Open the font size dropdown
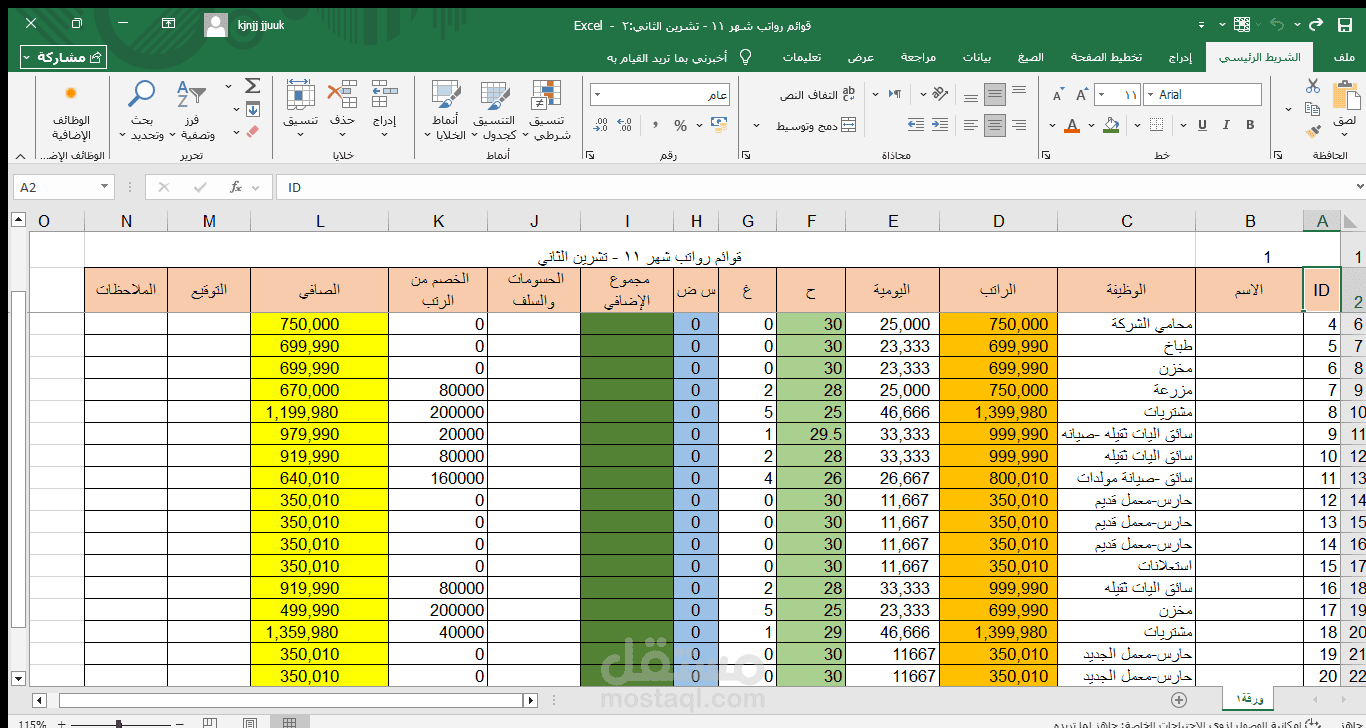This screenshot has width=1366, height=728. click(x=1102, y=95)
